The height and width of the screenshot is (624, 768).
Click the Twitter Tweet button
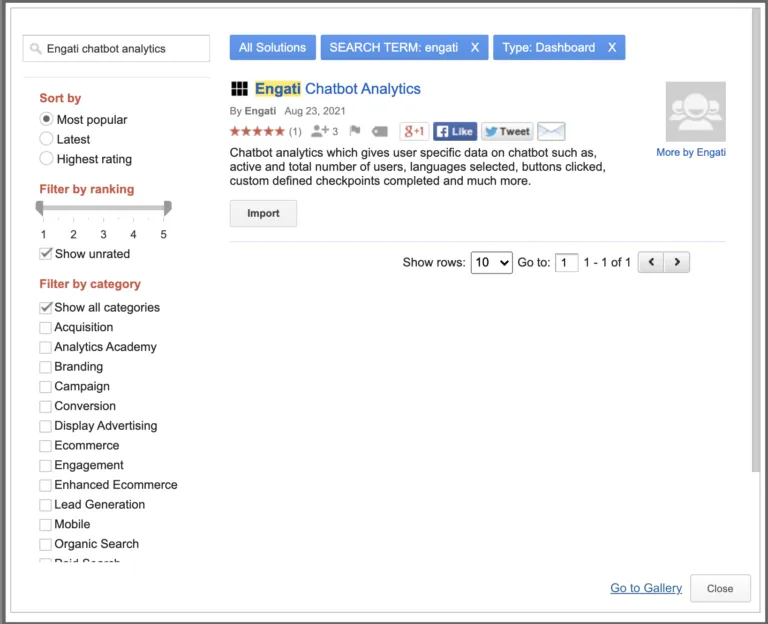coord(507,131)
